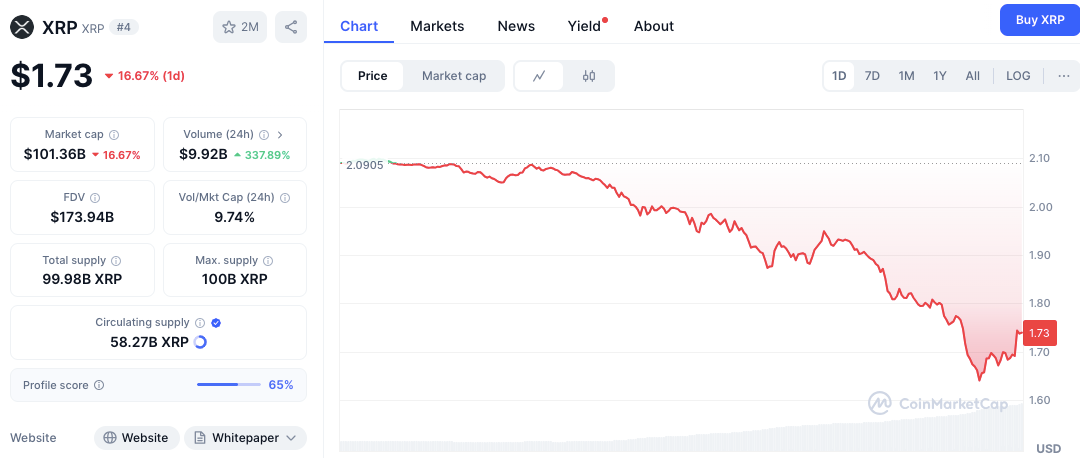Toggle the Price chart view
Image resolution: width=1080 pixels, height=458 pixels.
point(373,76)
